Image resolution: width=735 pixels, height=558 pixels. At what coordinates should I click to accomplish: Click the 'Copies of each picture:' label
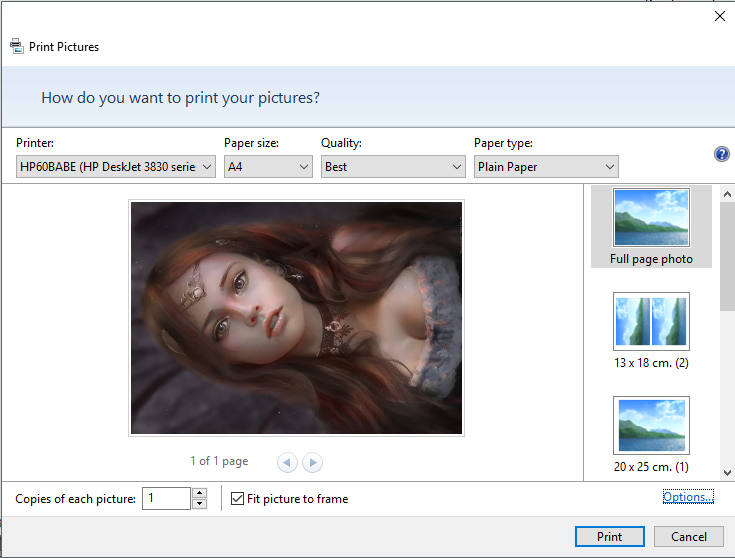pyautogui.click(x=75, y=498)
